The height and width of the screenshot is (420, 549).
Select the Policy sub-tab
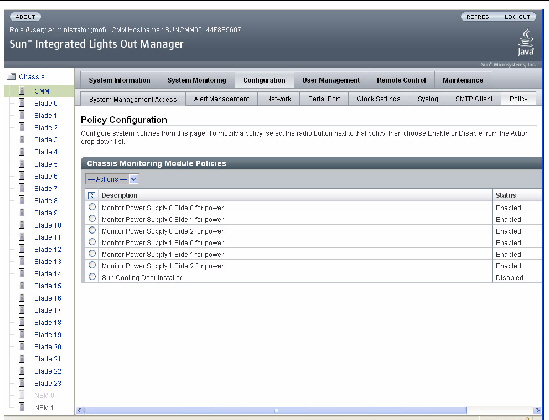(x=518, y=99)
